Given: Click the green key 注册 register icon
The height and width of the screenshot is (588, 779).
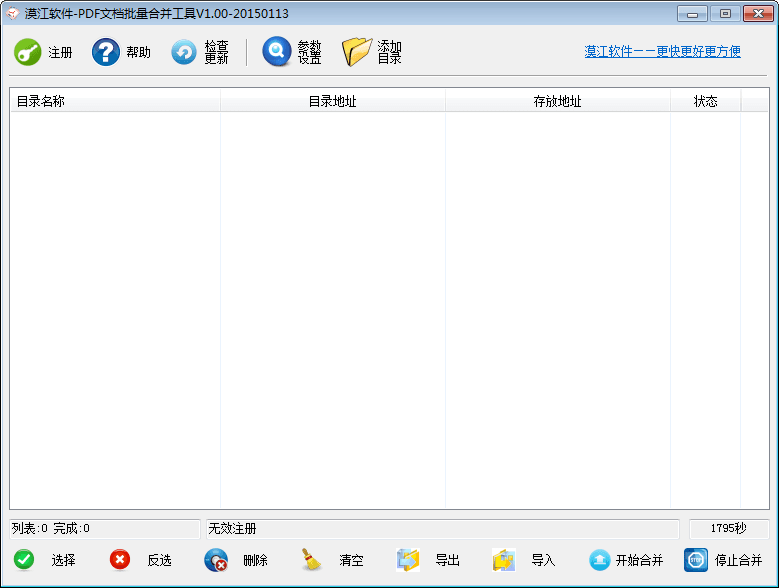Looking at the screenshot, I should click(x=28, y=52).
